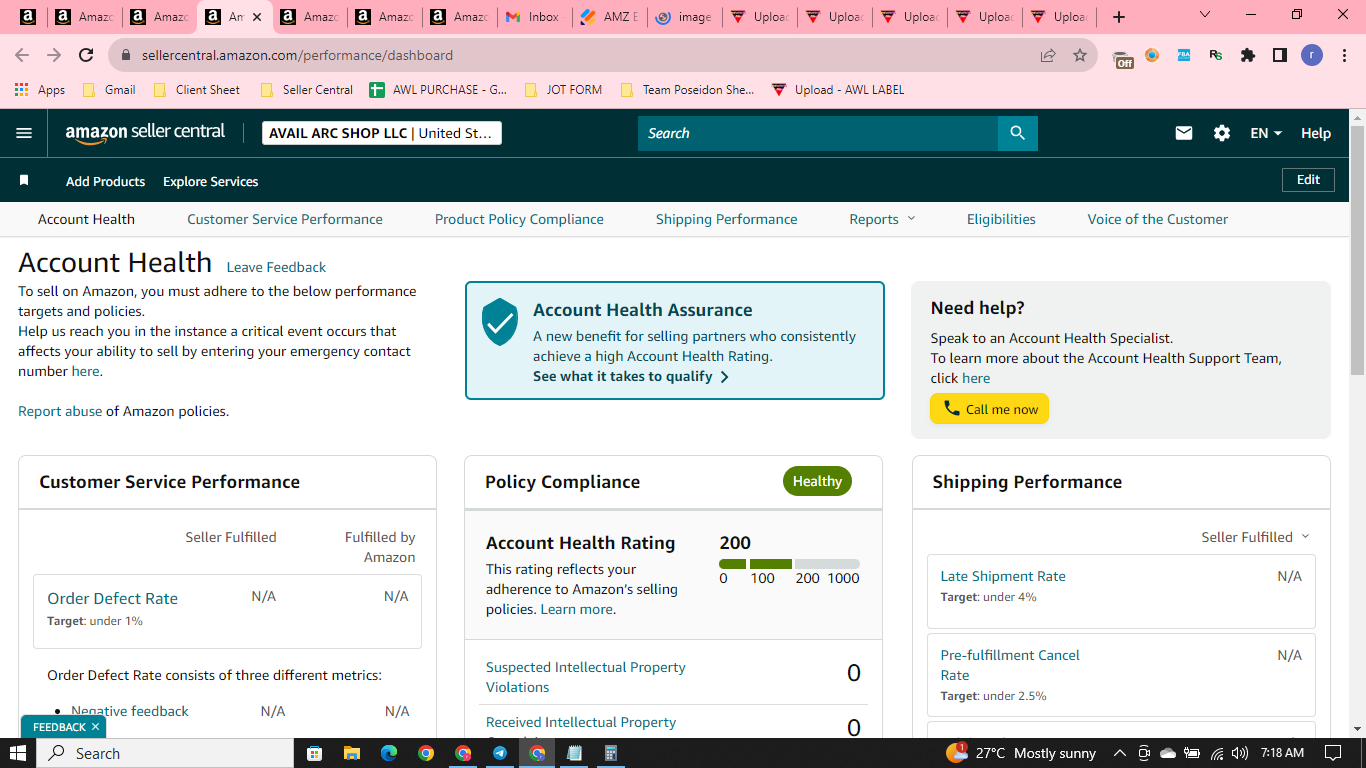This screenshot has height=768, width=1366.
Task: View site information via the padlock icon
Action: [126, 55]
